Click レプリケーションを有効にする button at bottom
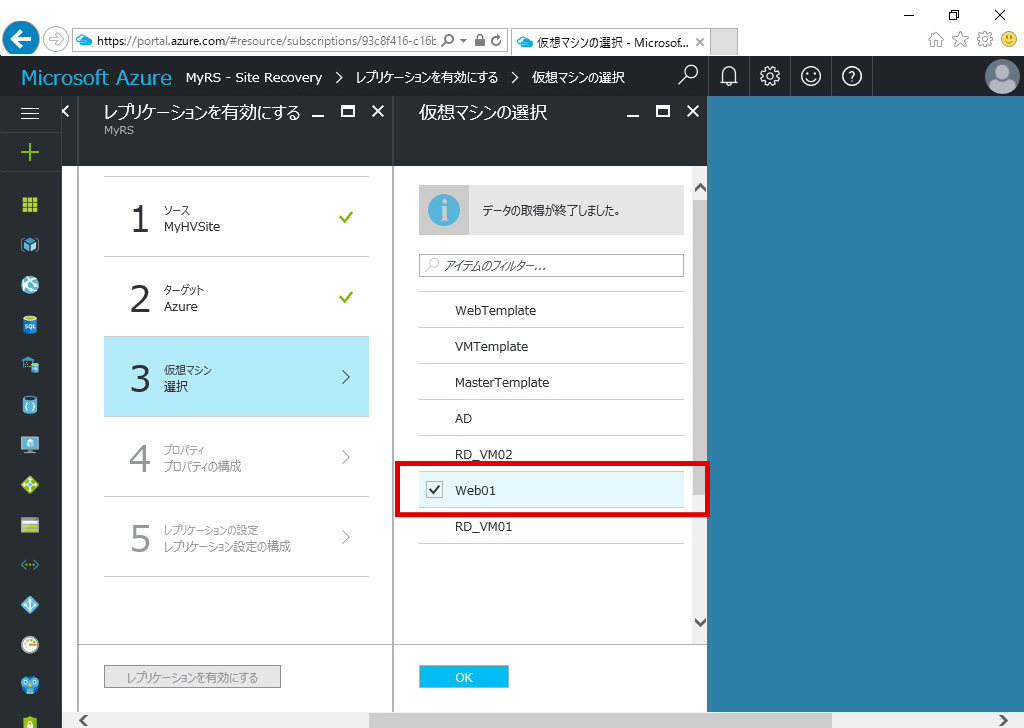 [193, 677]
